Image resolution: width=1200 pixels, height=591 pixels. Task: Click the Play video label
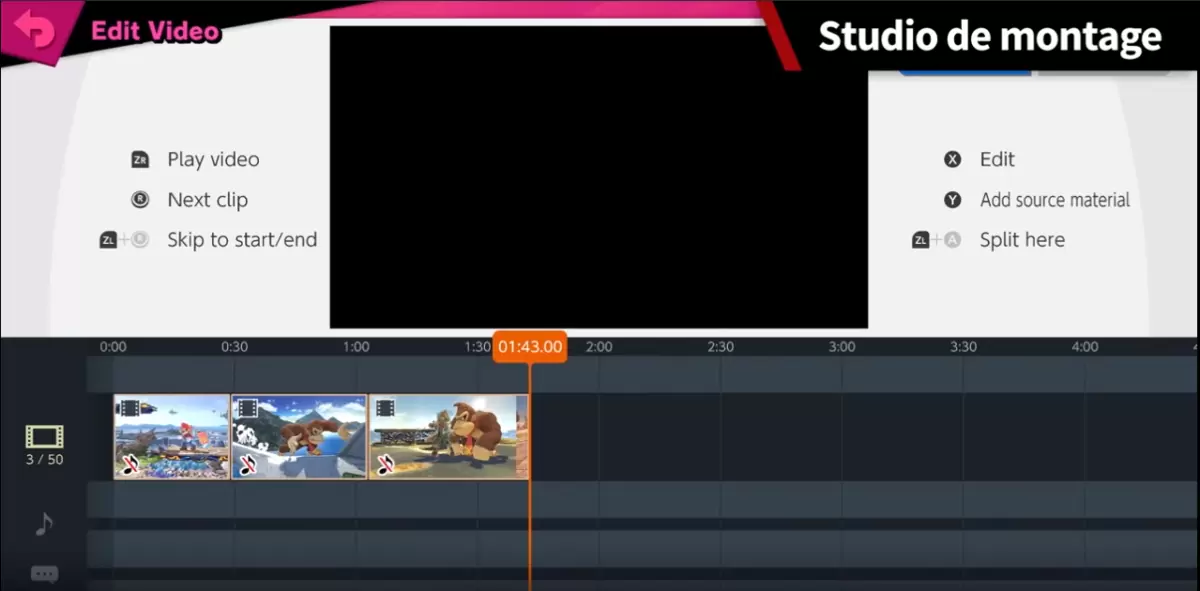point(213,160)
